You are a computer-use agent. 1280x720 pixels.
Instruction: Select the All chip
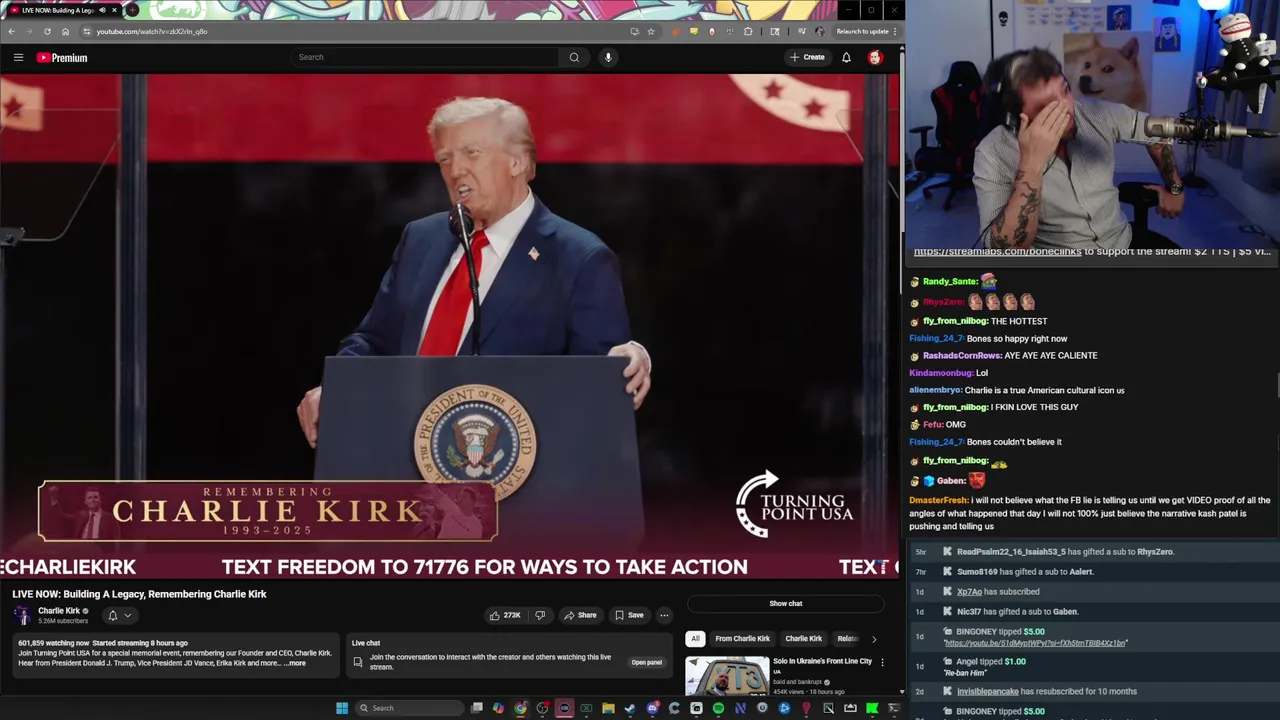point(695,638)
